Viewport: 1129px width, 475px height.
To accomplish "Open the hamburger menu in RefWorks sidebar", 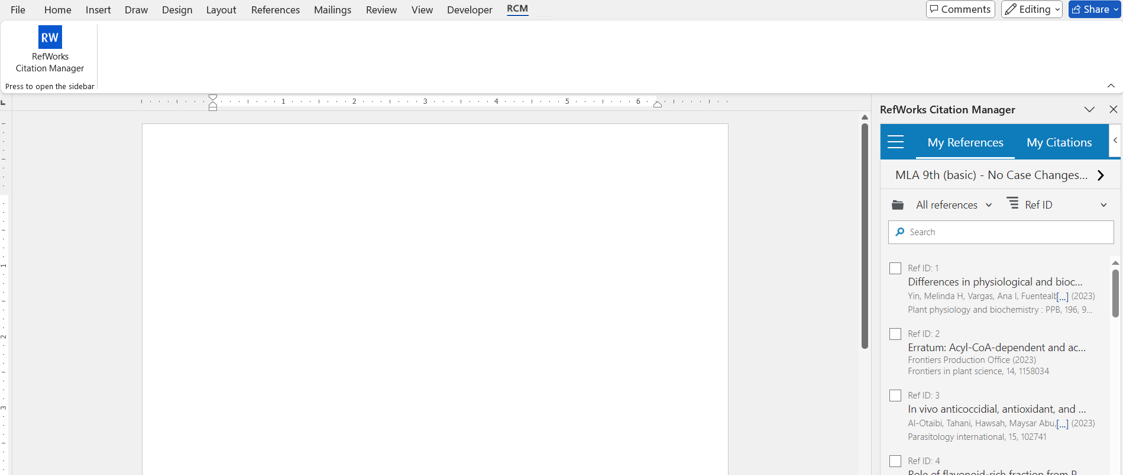I will (x=895, y=142).
